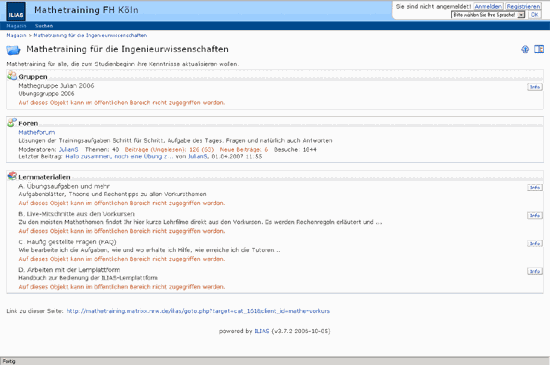Open the permanent page URL link
The width and height of the screenshot is (550, 365).
pos(198,311)
